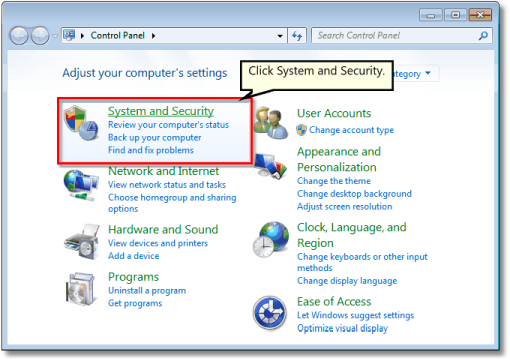The height and width of the screenshot is (361, 510).
Task: Open the Ease of Access icon
Action: coord(270,313)
